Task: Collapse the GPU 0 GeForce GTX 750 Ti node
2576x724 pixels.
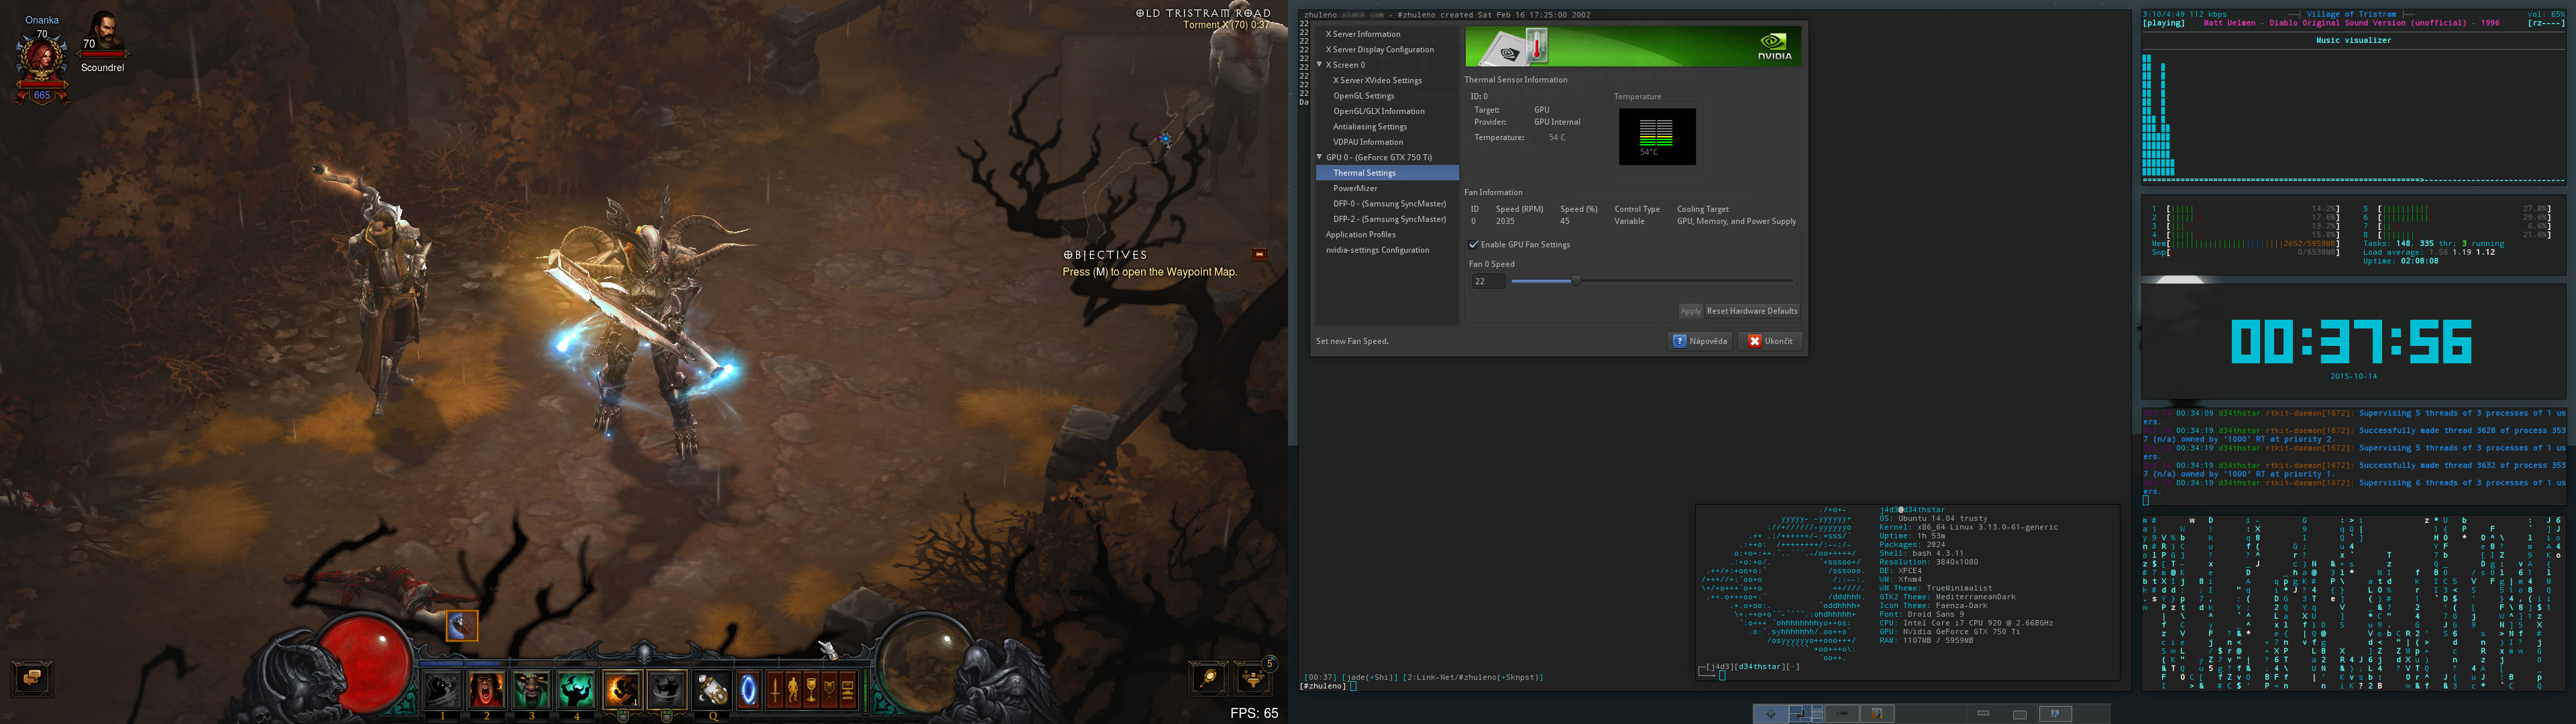Action: (1319, 157)
